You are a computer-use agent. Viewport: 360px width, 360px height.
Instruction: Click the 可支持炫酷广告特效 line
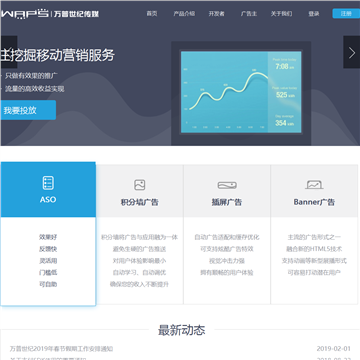(x=227, y=249)
